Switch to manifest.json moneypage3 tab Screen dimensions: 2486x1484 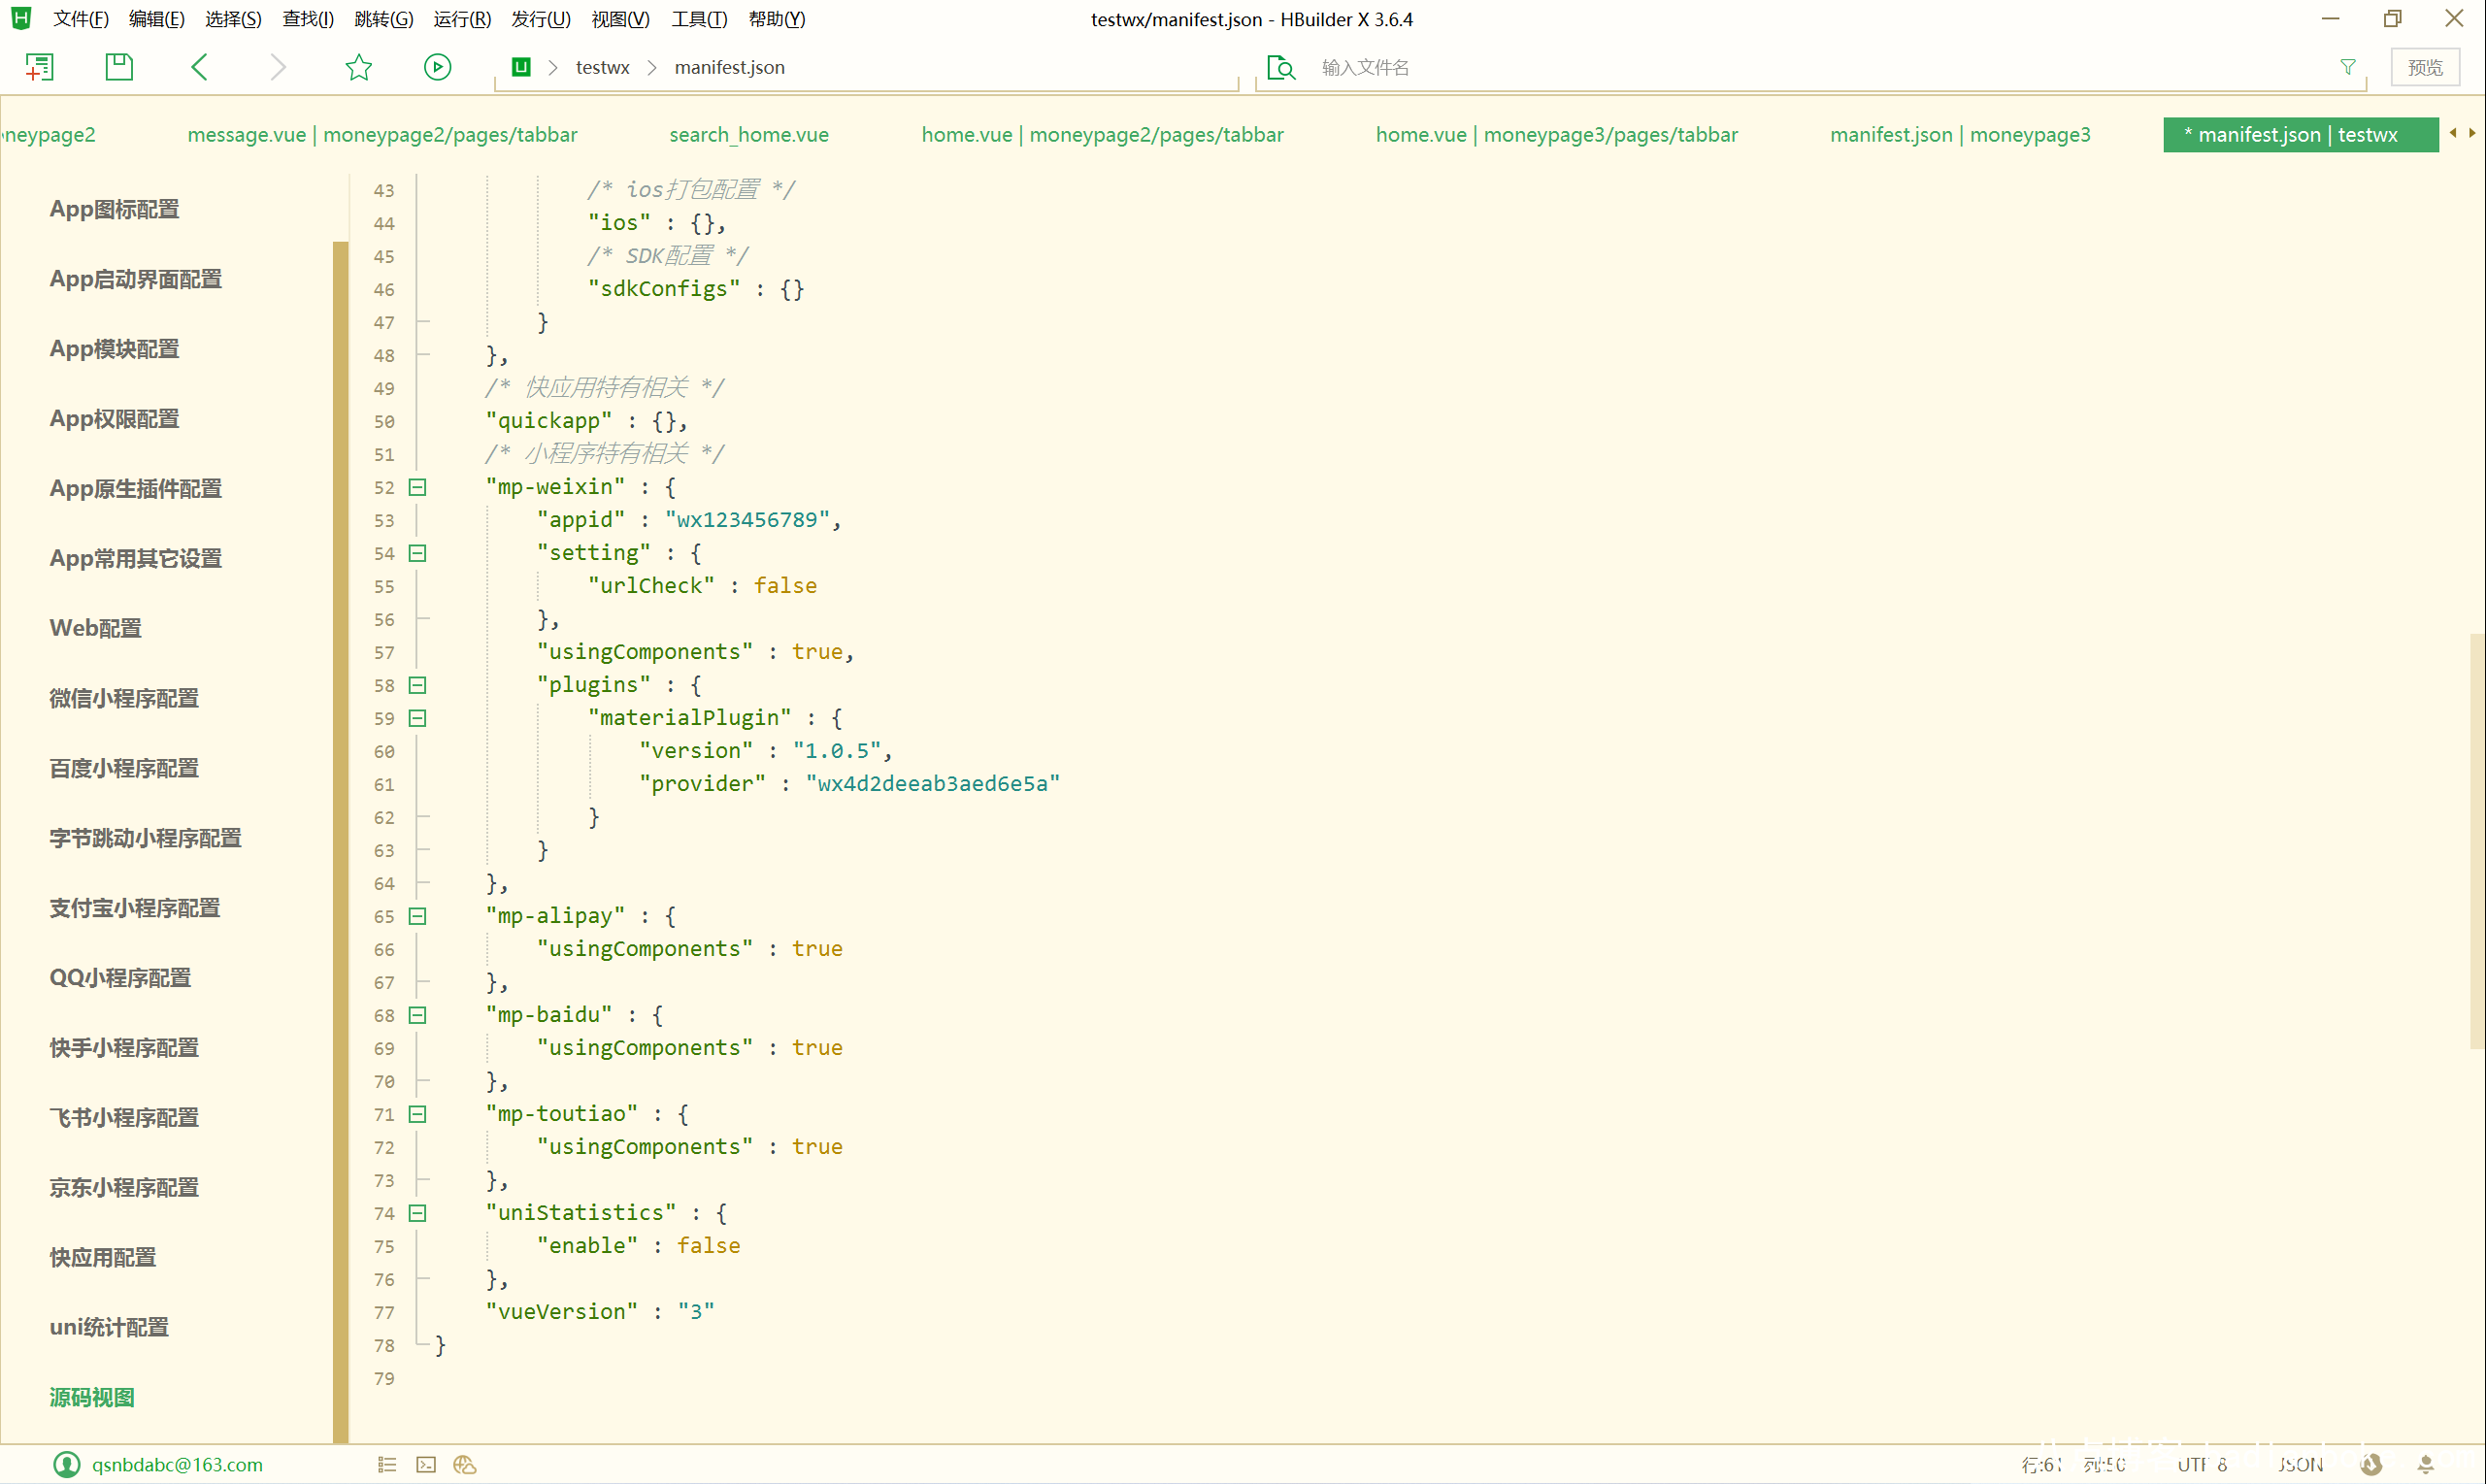[x=1960, y=134]
